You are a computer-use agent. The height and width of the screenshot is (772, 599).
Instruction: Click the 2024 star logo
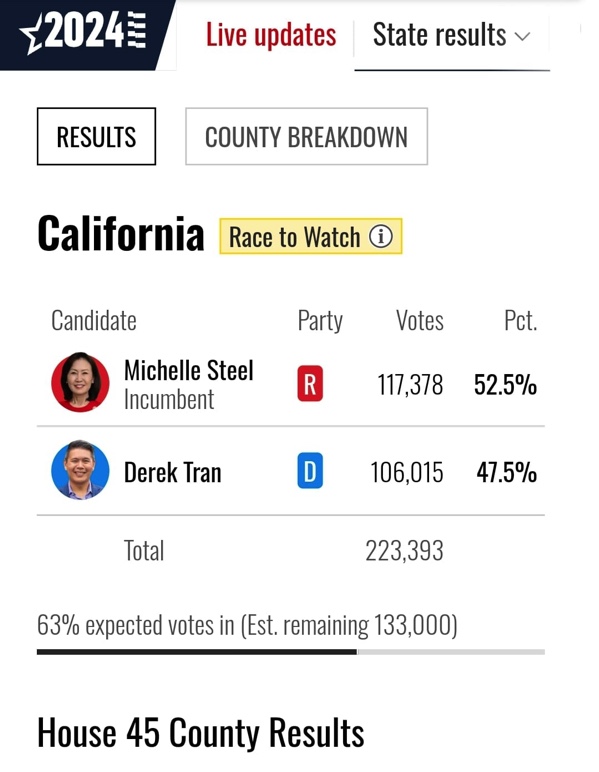pos(83,32)
